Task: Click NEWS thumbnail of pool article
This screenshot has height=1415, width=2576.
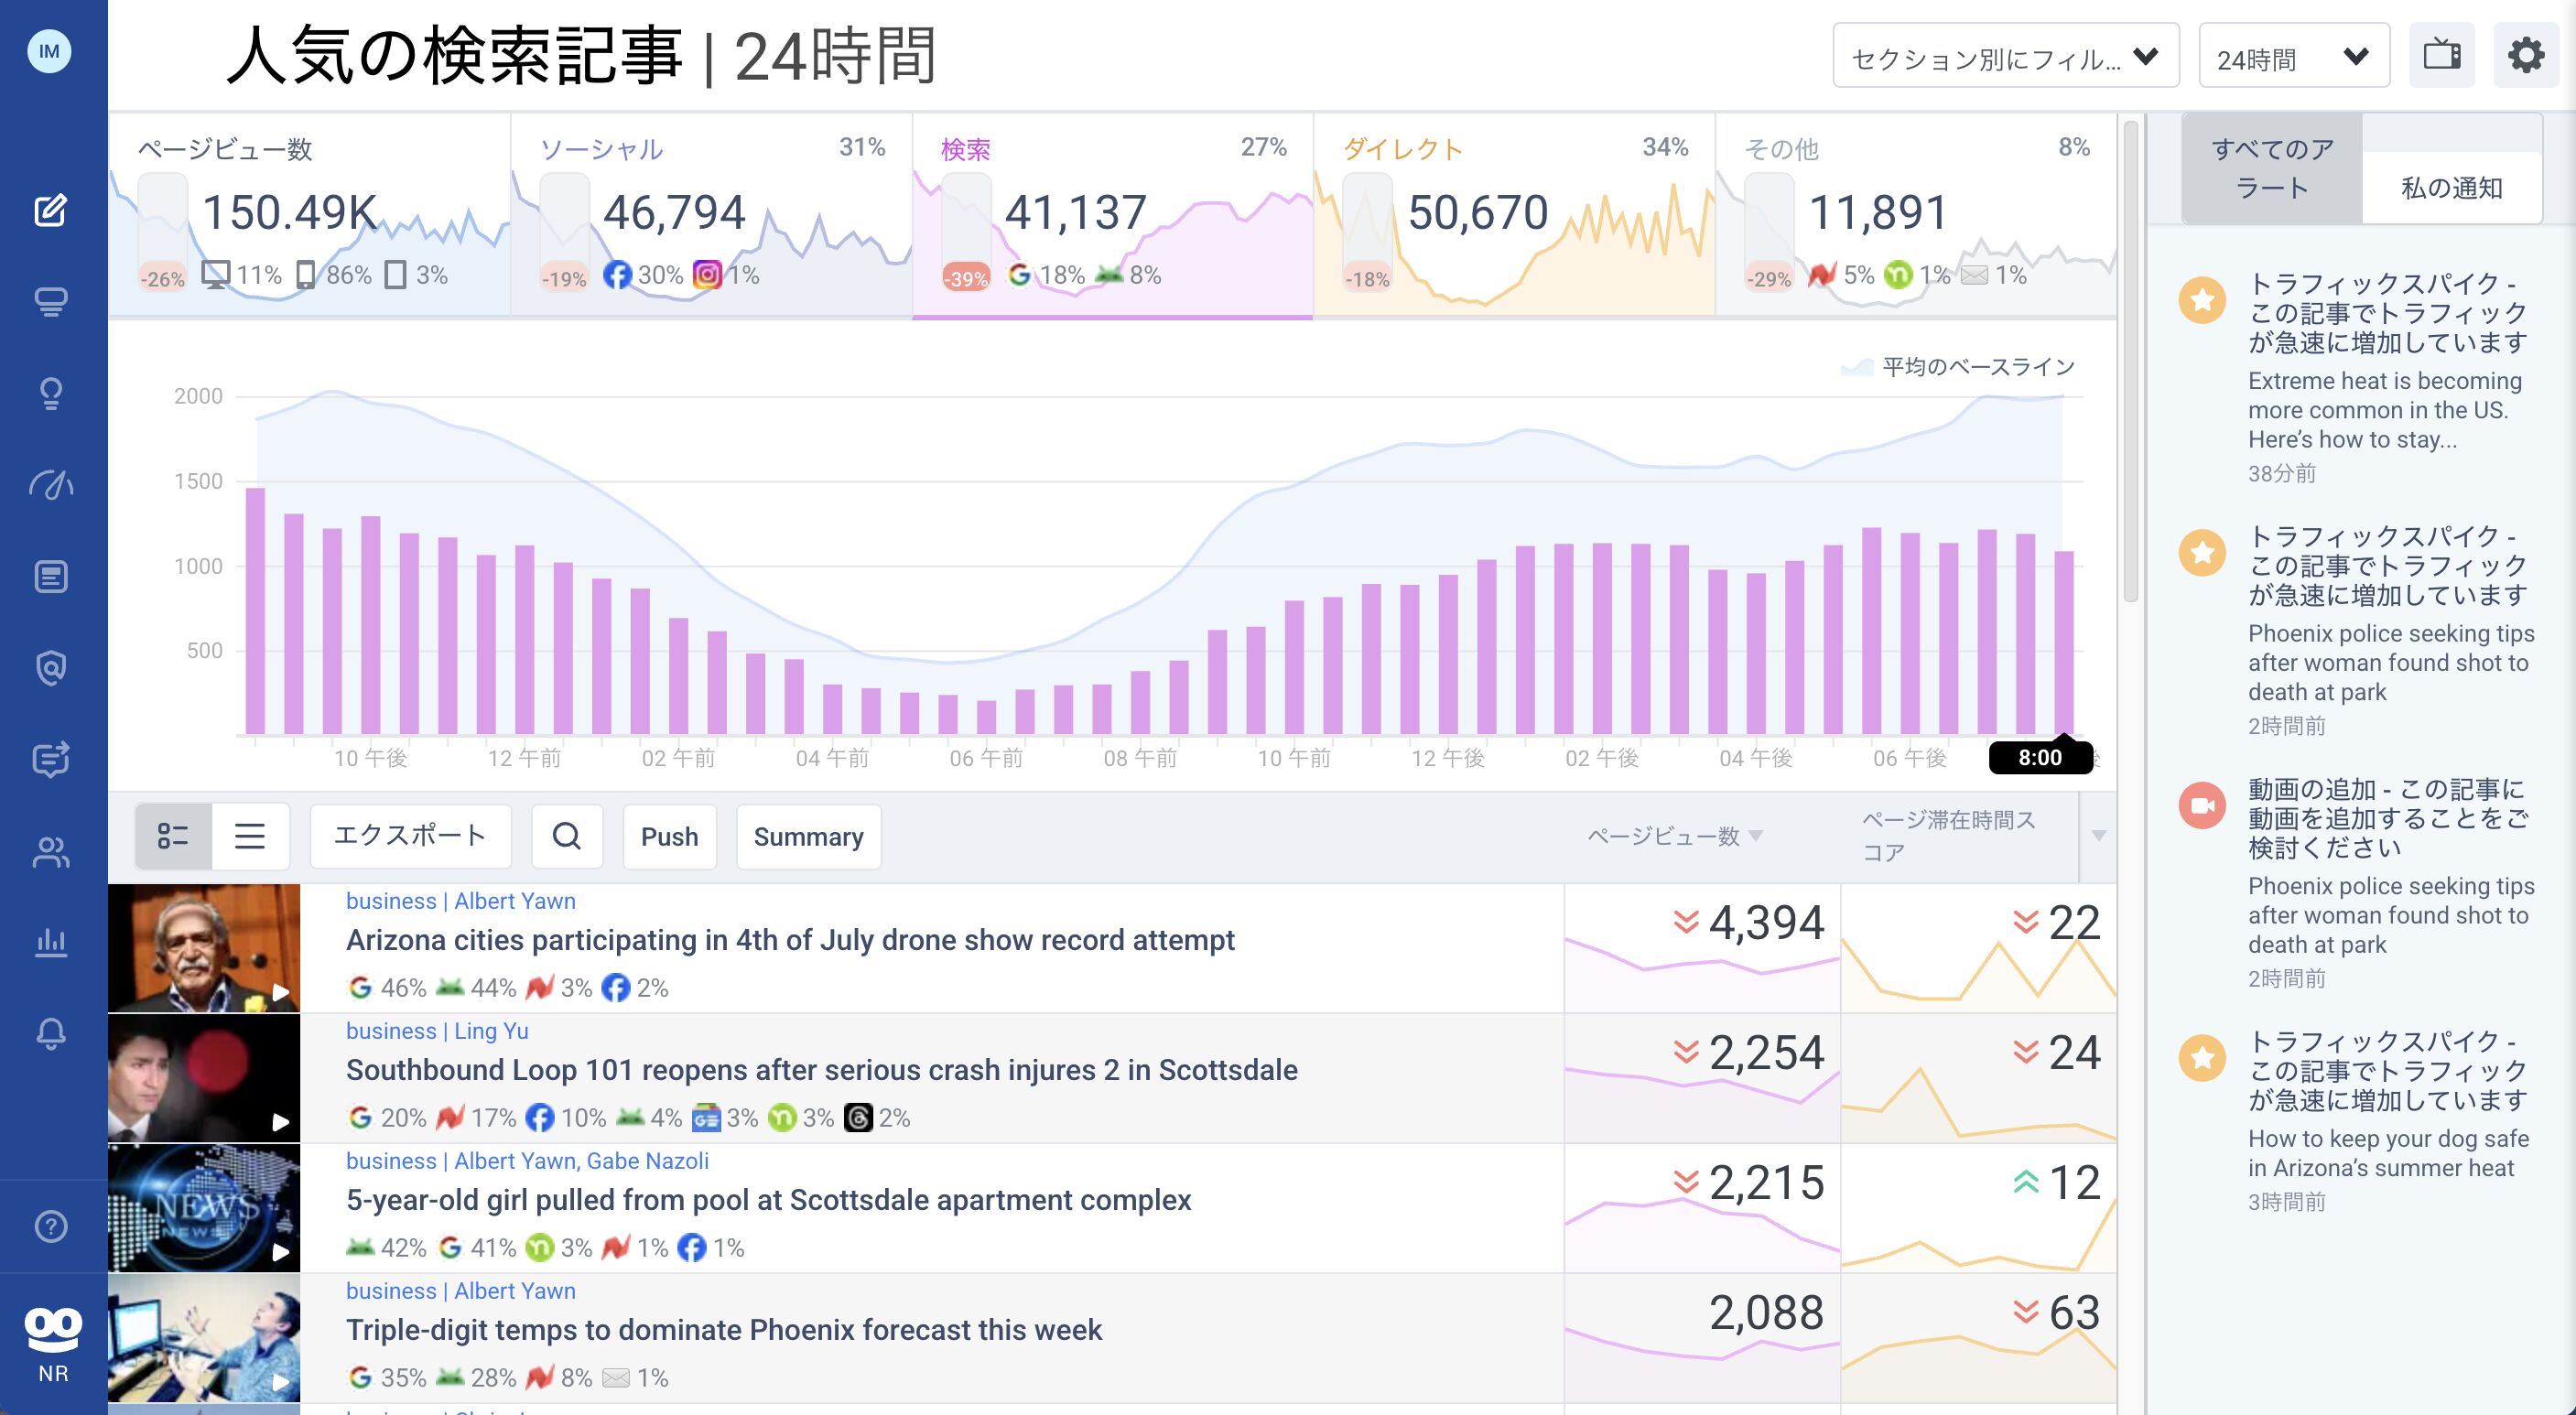Action: pos(204,1208)
